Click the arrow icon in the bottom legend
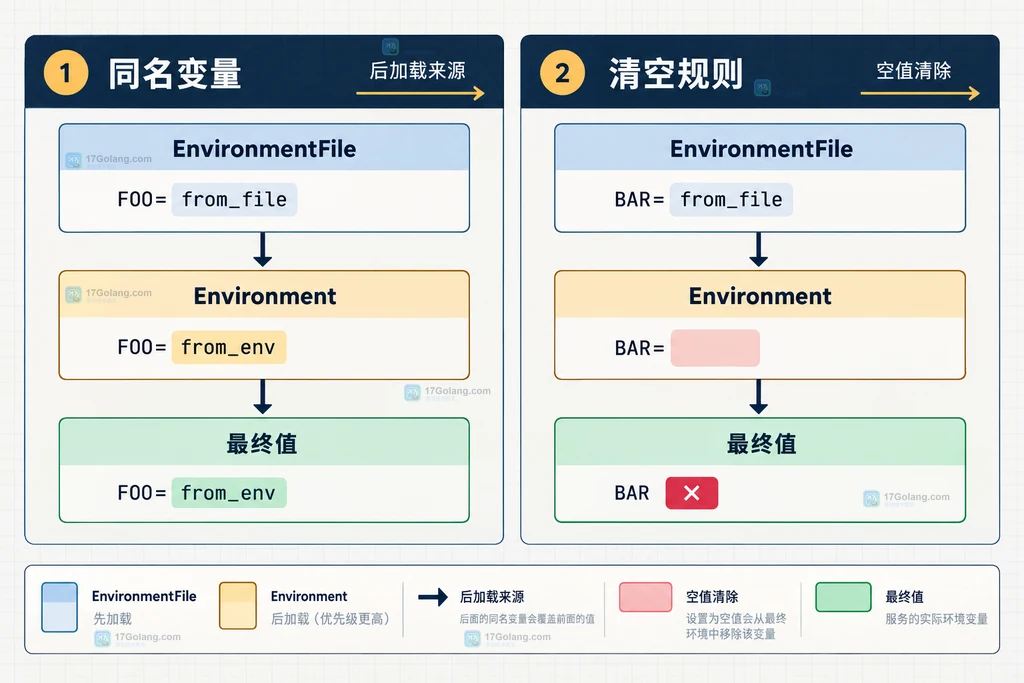 click(x=433, y=597)
